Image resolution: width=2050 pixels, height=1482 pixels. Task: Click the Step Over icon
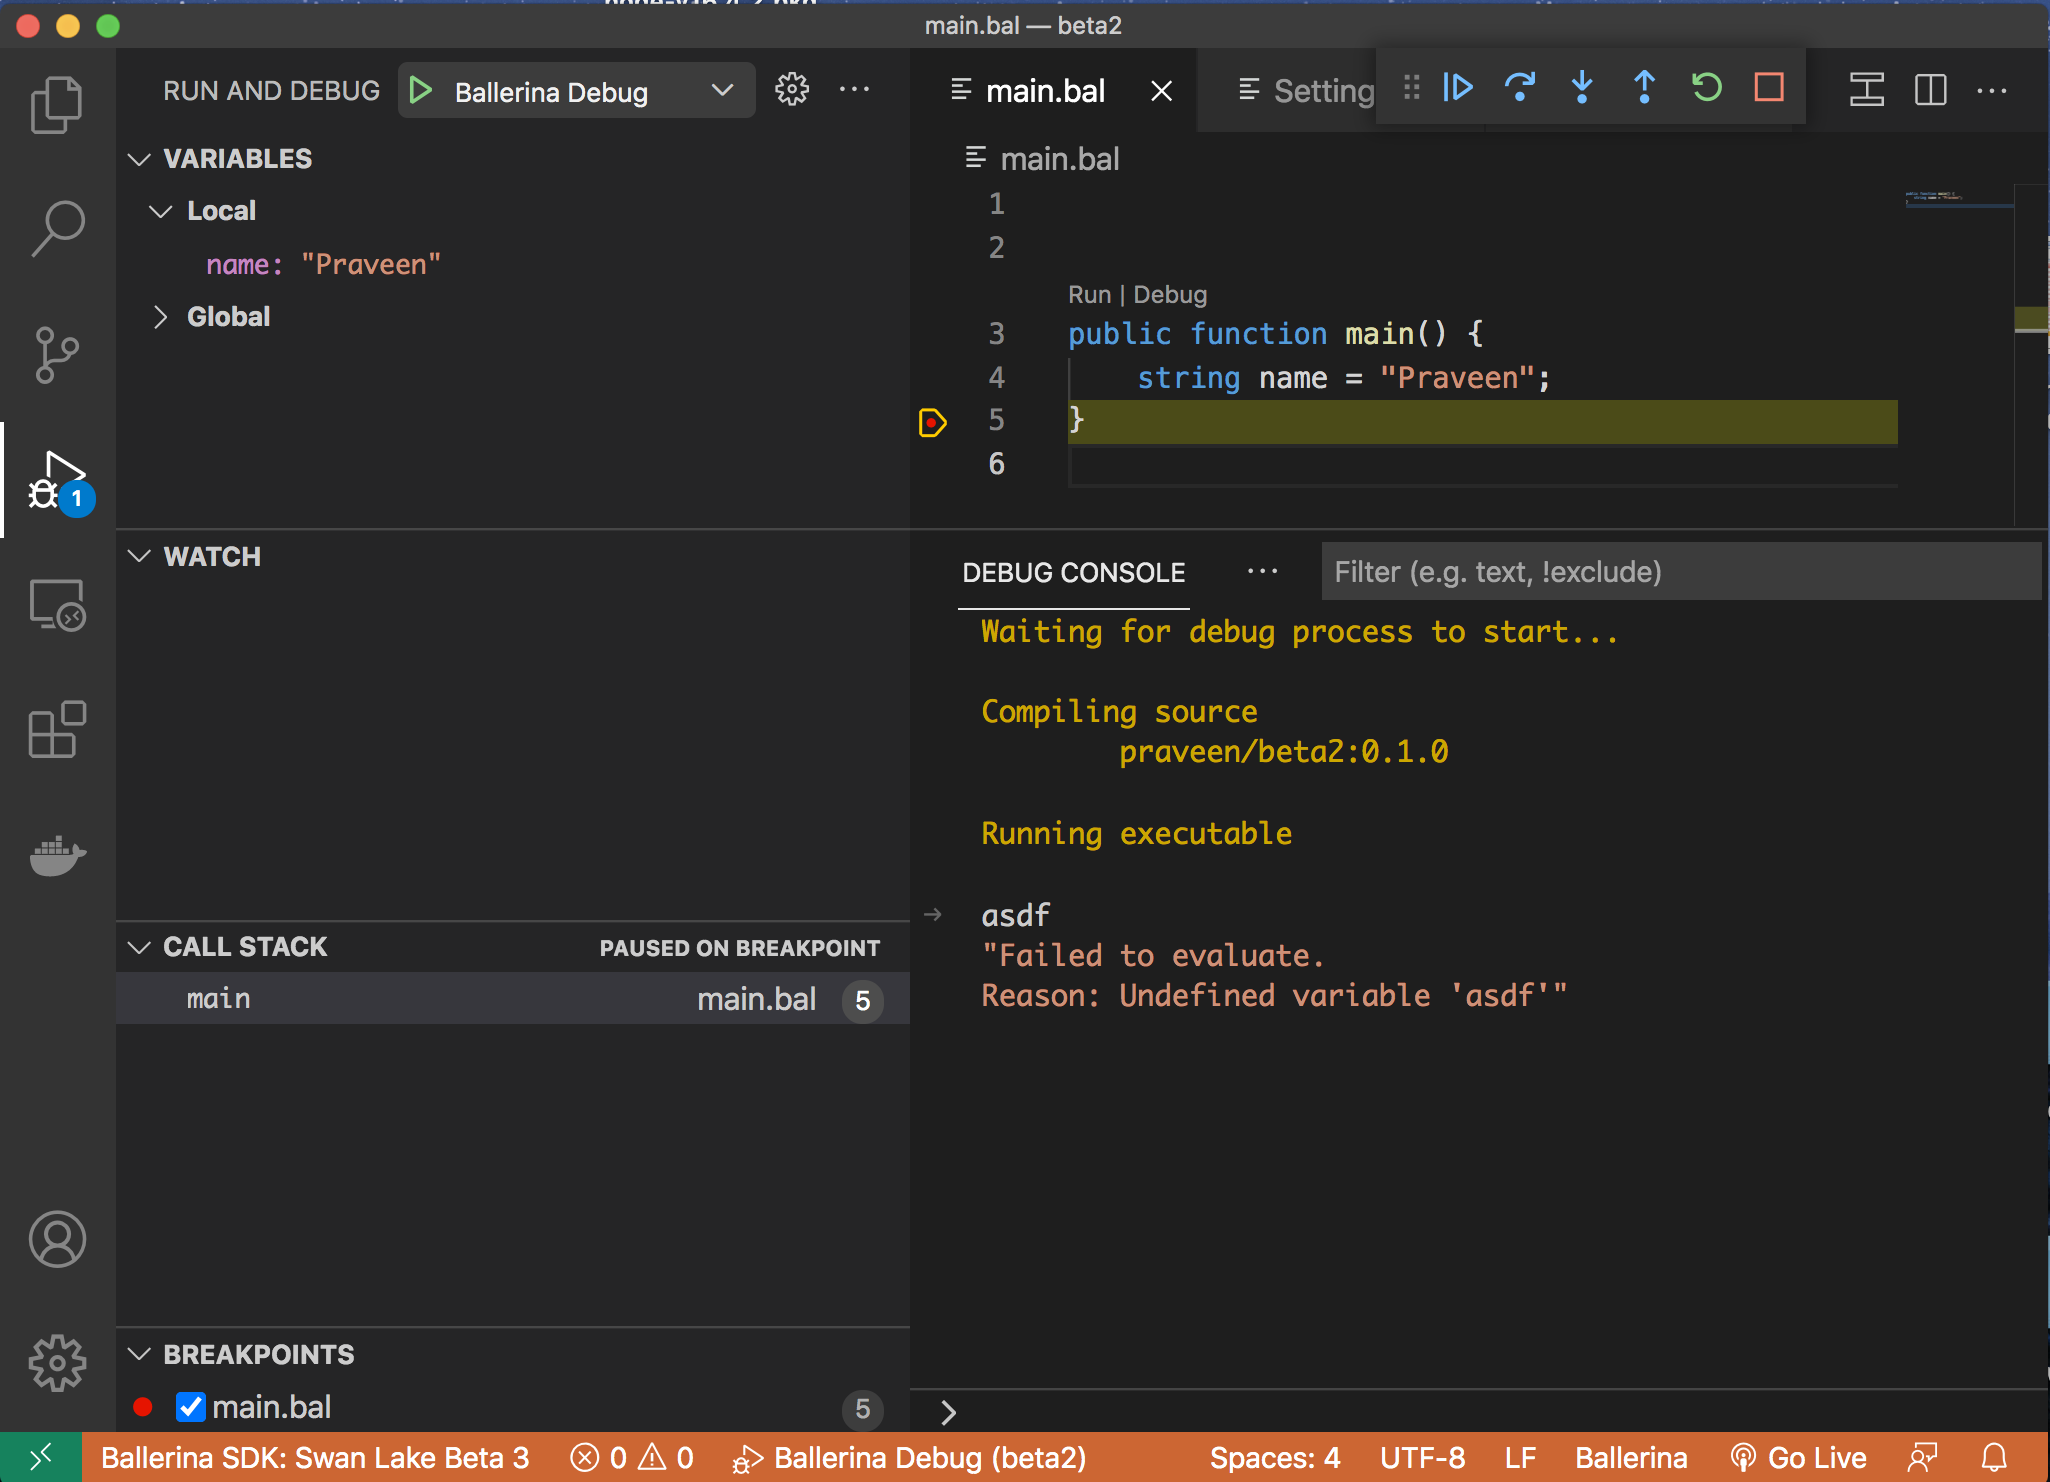1519,88
